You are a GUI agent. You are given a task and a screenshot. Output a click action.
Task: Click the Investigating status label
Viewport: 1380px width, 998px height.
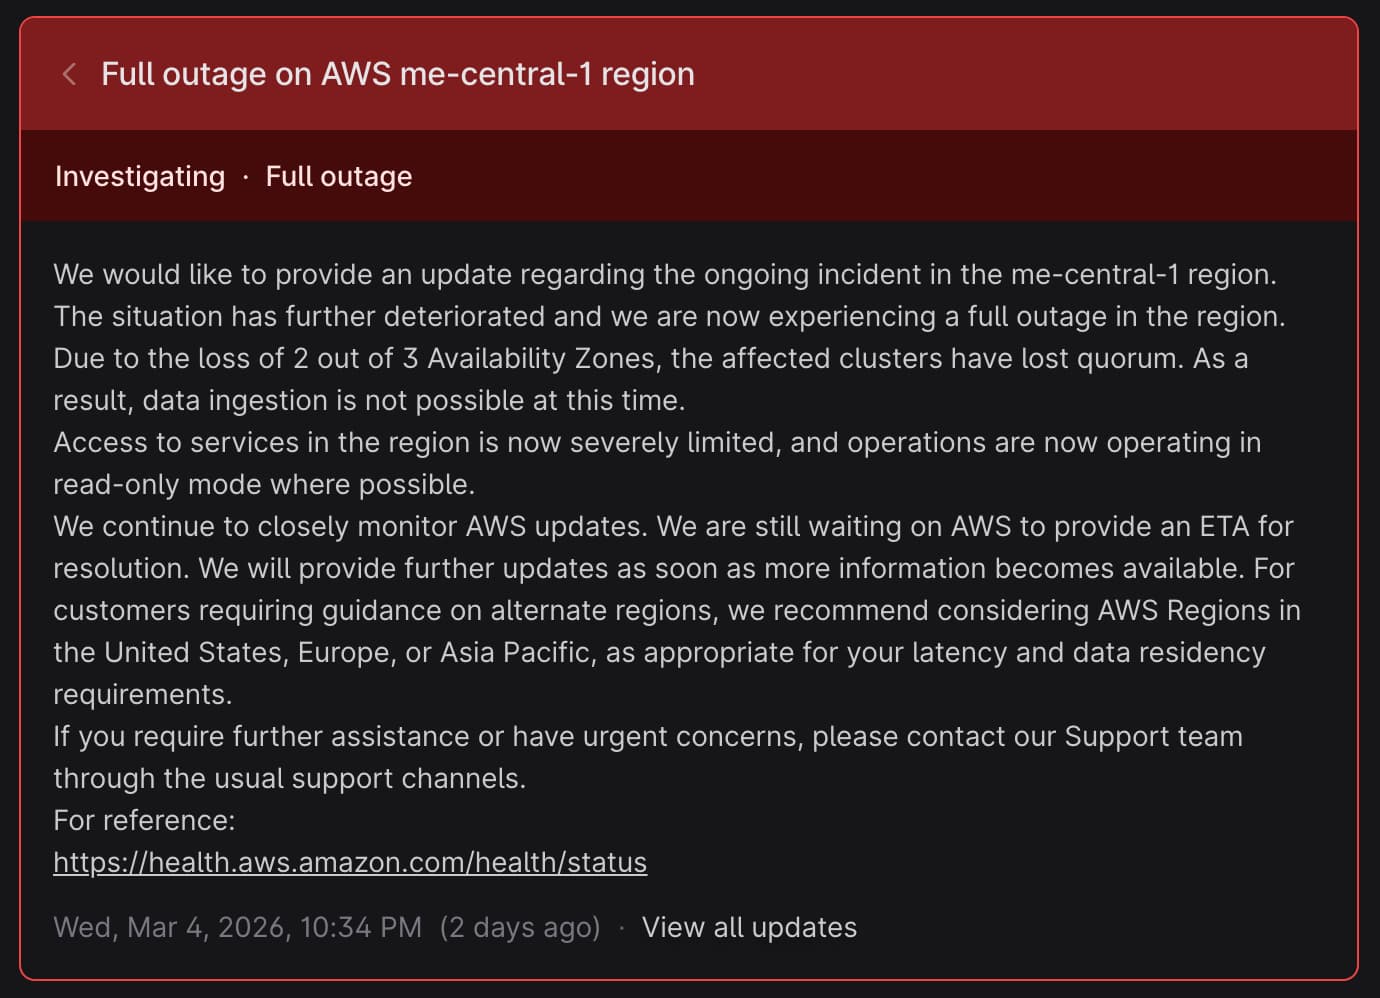pyautogui.click(x=139, y=177)
